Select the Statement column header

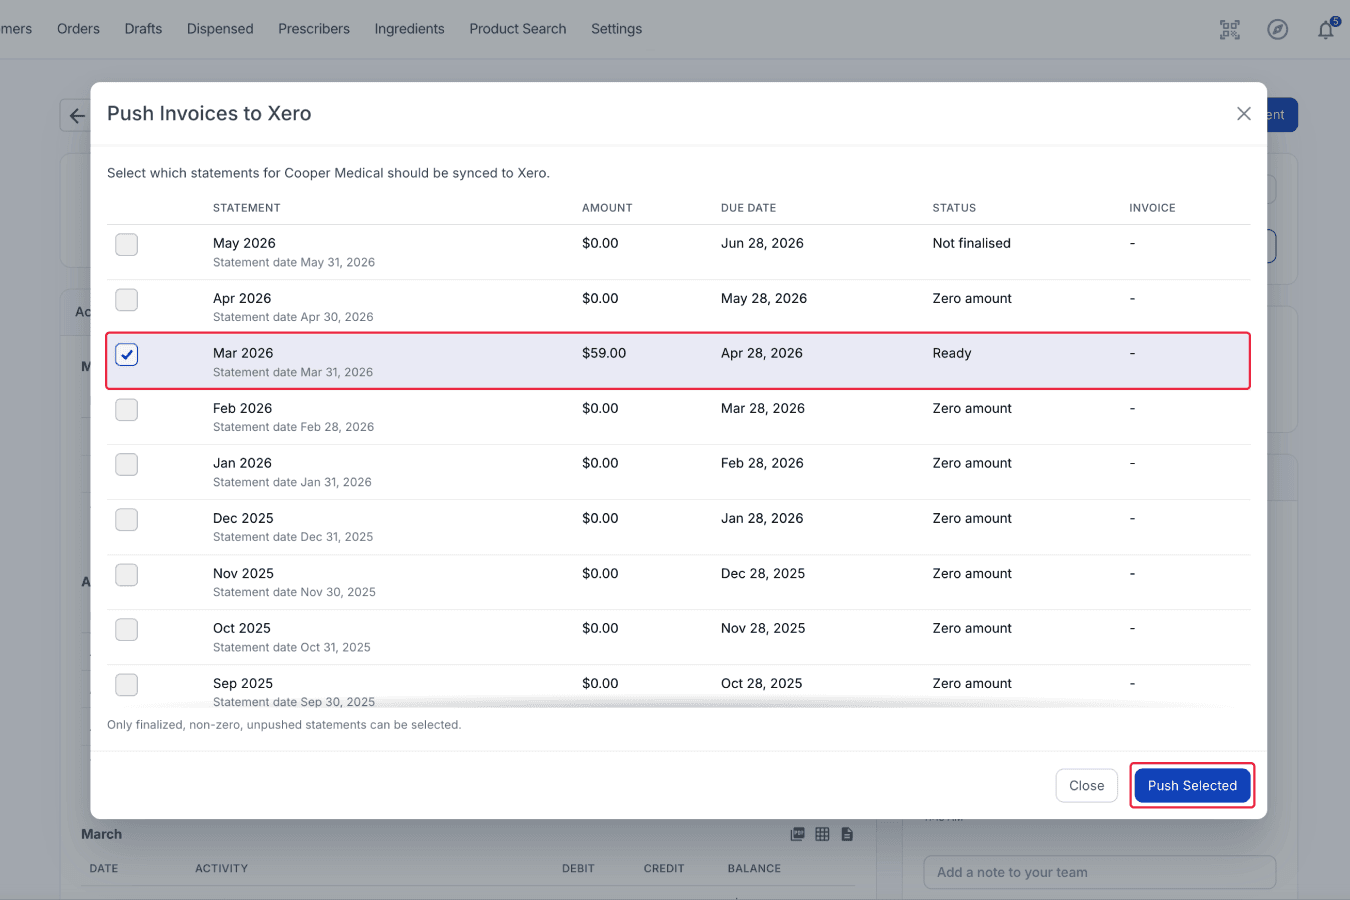(x=247, y=208)
